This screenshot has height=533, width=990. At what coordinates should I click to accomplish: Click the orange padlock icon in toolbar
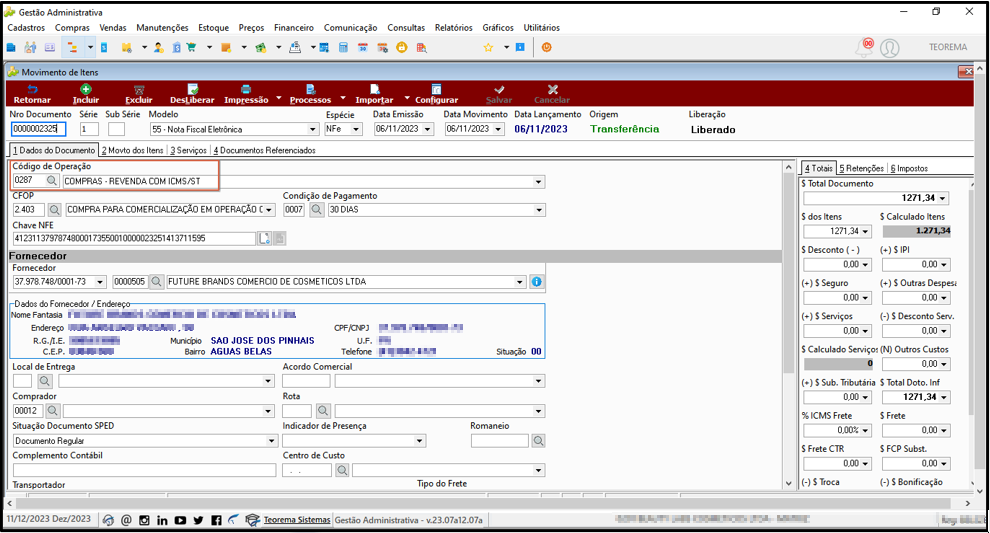point(402,47)
